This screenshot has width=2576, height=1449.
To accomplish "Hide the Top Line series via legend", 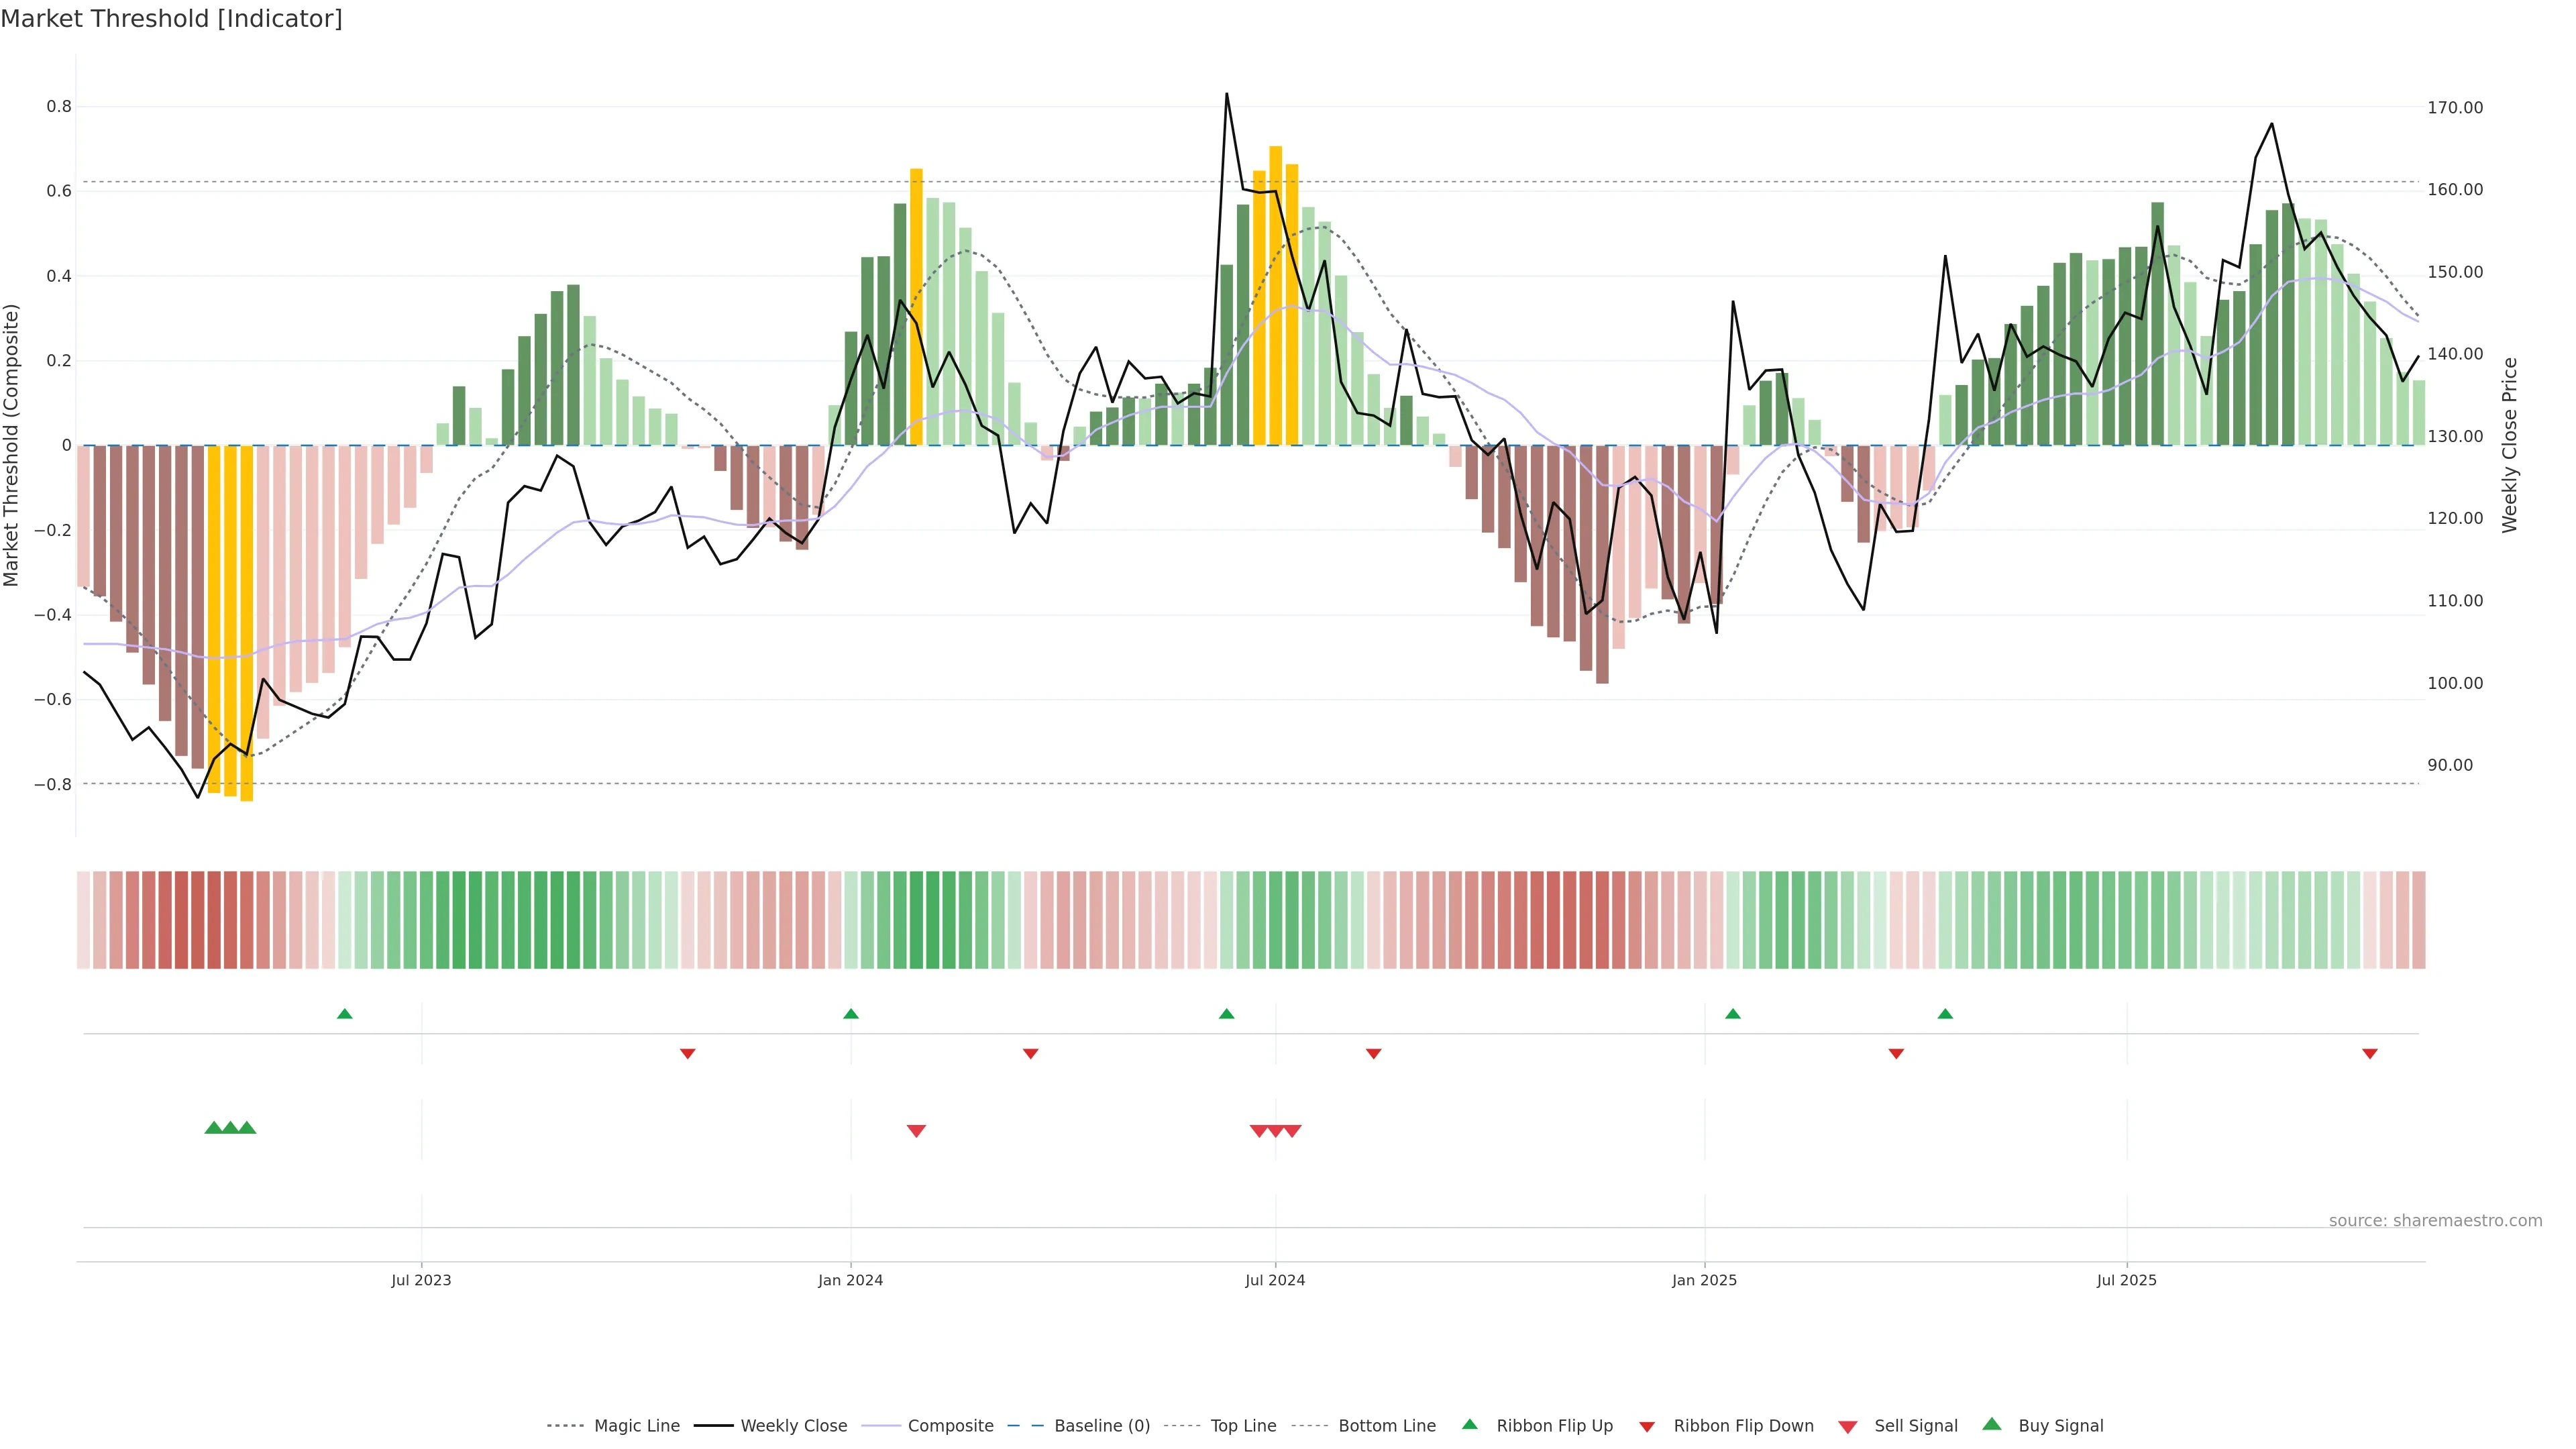I will [1243, 1426].
